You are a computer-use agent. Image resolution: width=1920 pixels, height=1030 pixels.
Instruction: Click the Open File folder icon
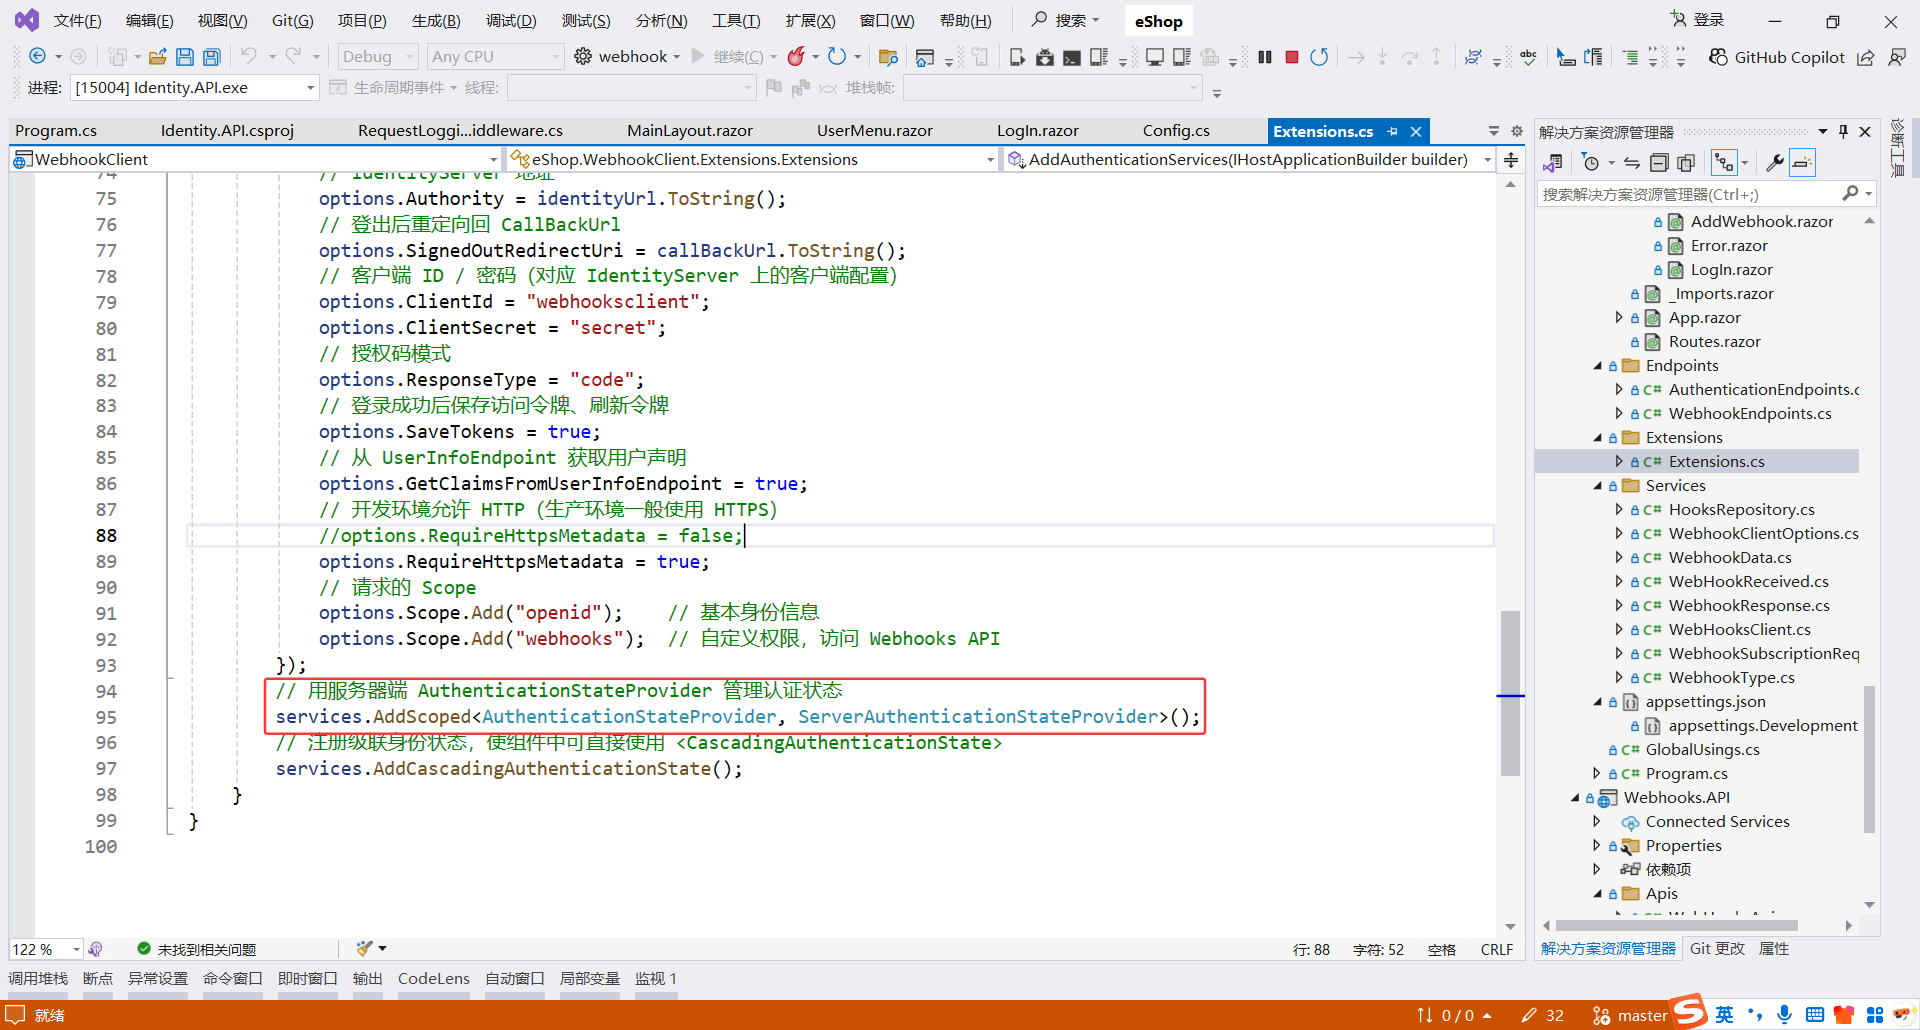tap(157, 57)
